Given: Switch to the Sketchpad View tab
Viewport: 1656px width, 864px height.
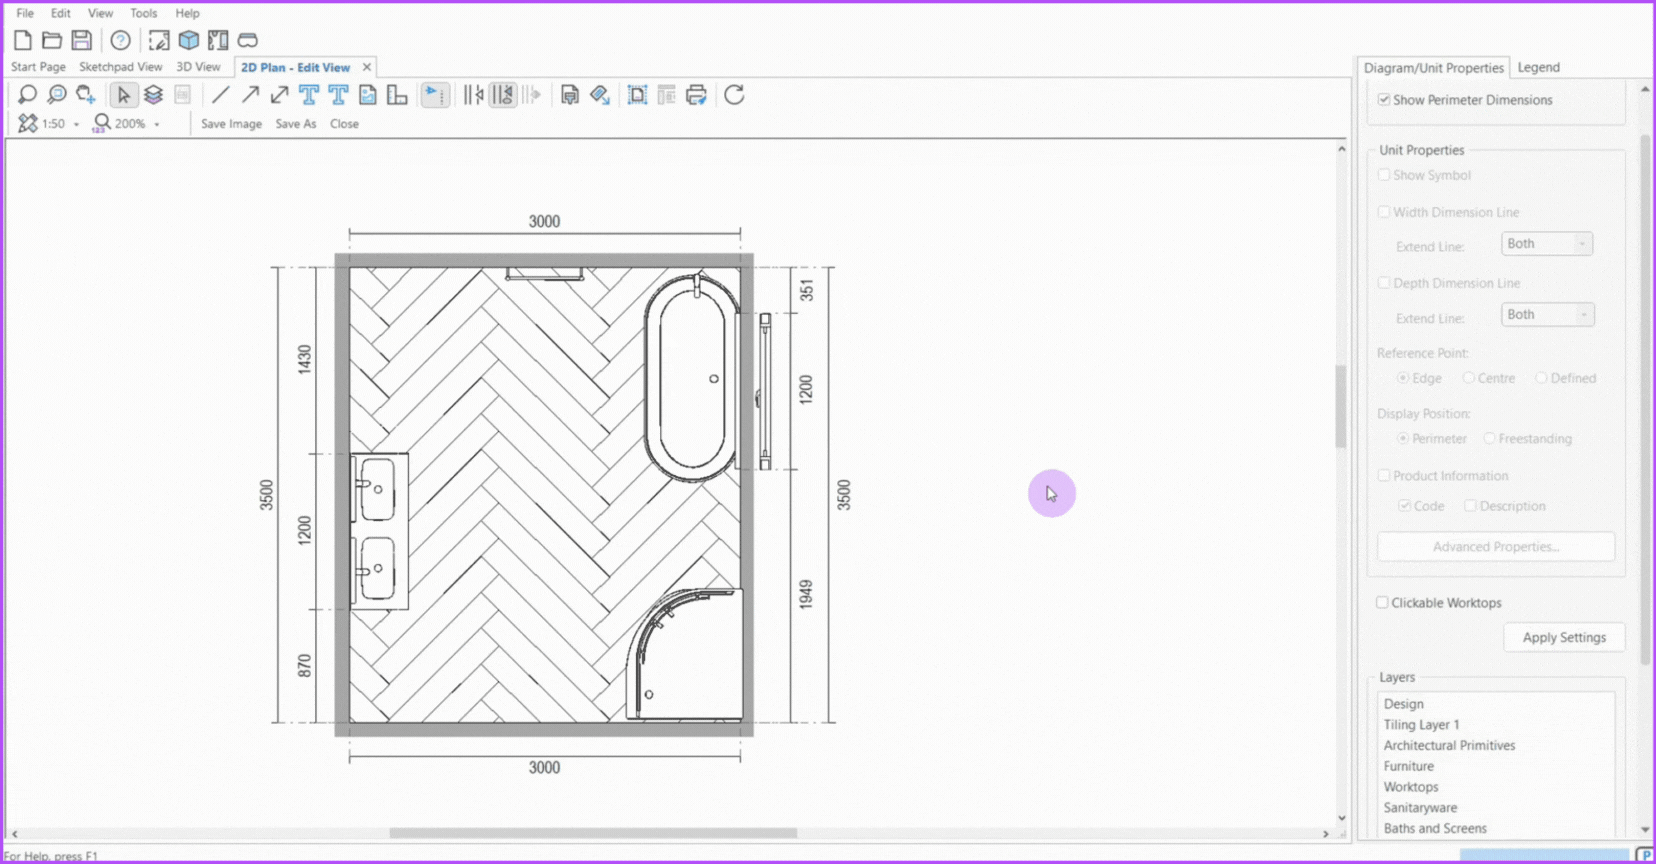Looking at the screenshot, I should pos(121,67).
